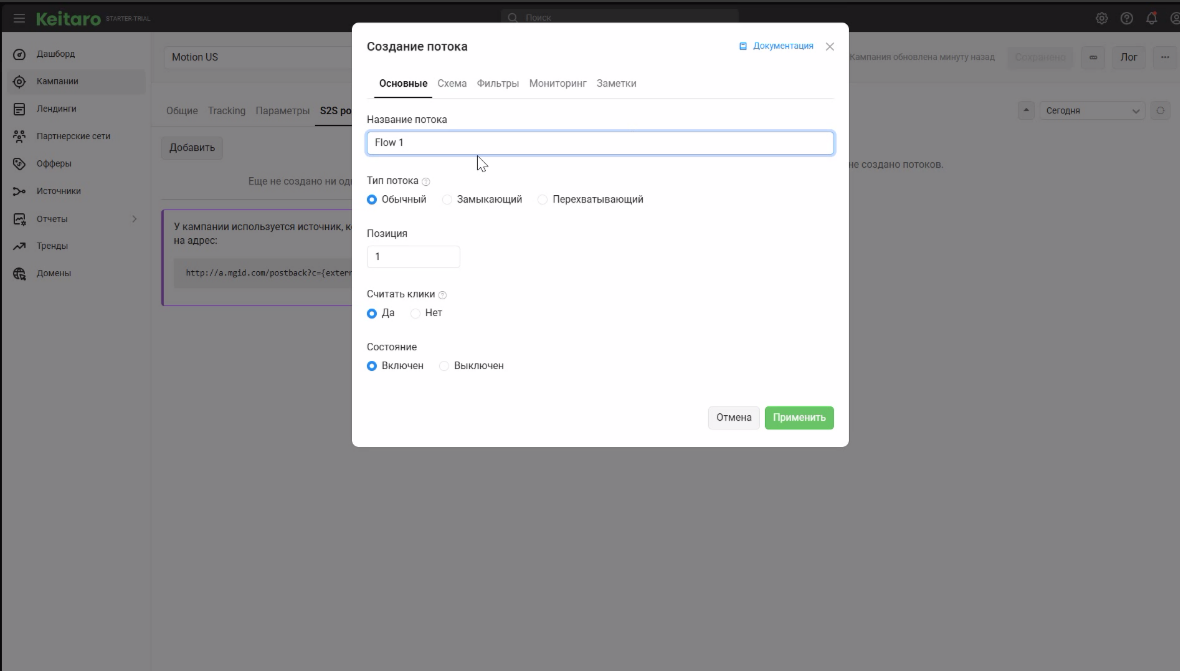The height and width of the screenshot is (671, 1180).
Task: Switch to the 'Фильтры' tab
Action: coord(498,84)
